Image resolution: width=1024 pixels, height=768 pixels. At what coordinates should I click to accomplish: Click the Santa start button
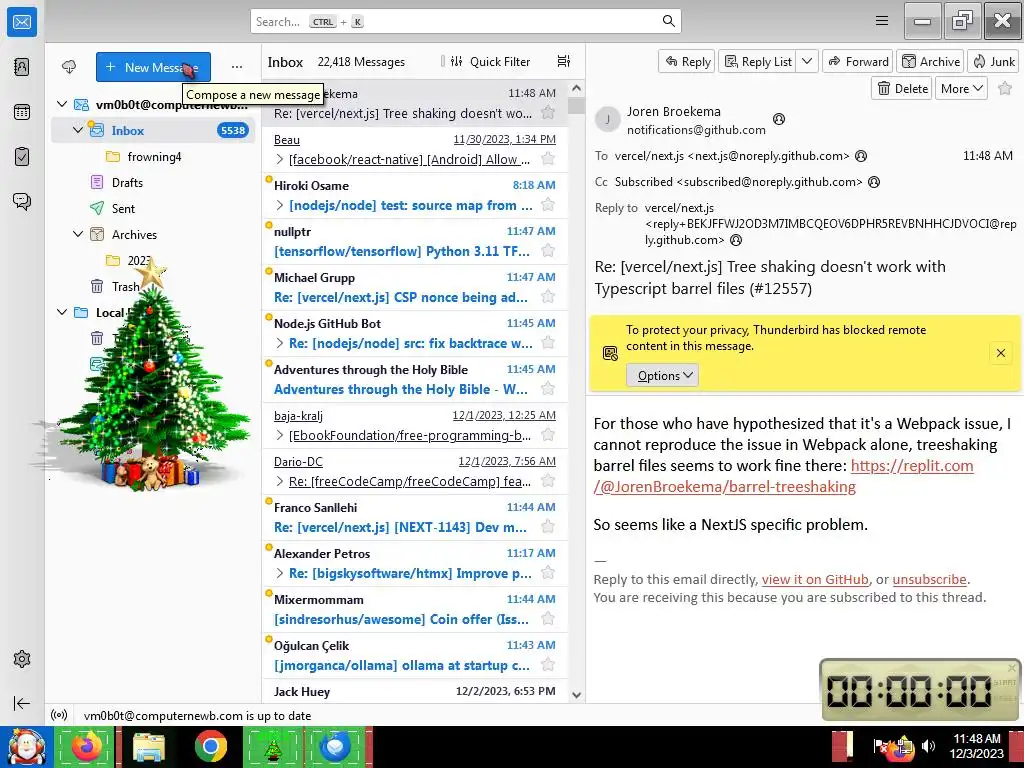pos(26,746)
